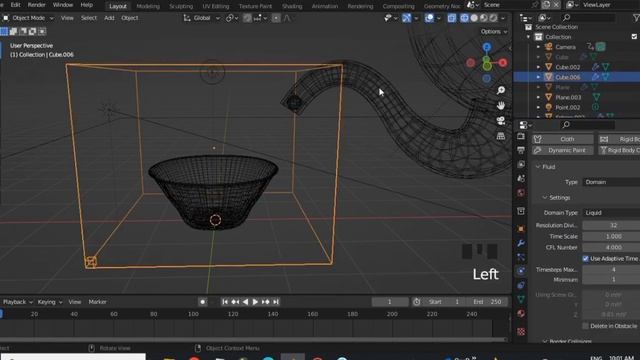The width and height of the screenshot is (640, 360).
Task: Open Global transform orientation dropdown
Action: pyautogui.click(x=202, y=18)
